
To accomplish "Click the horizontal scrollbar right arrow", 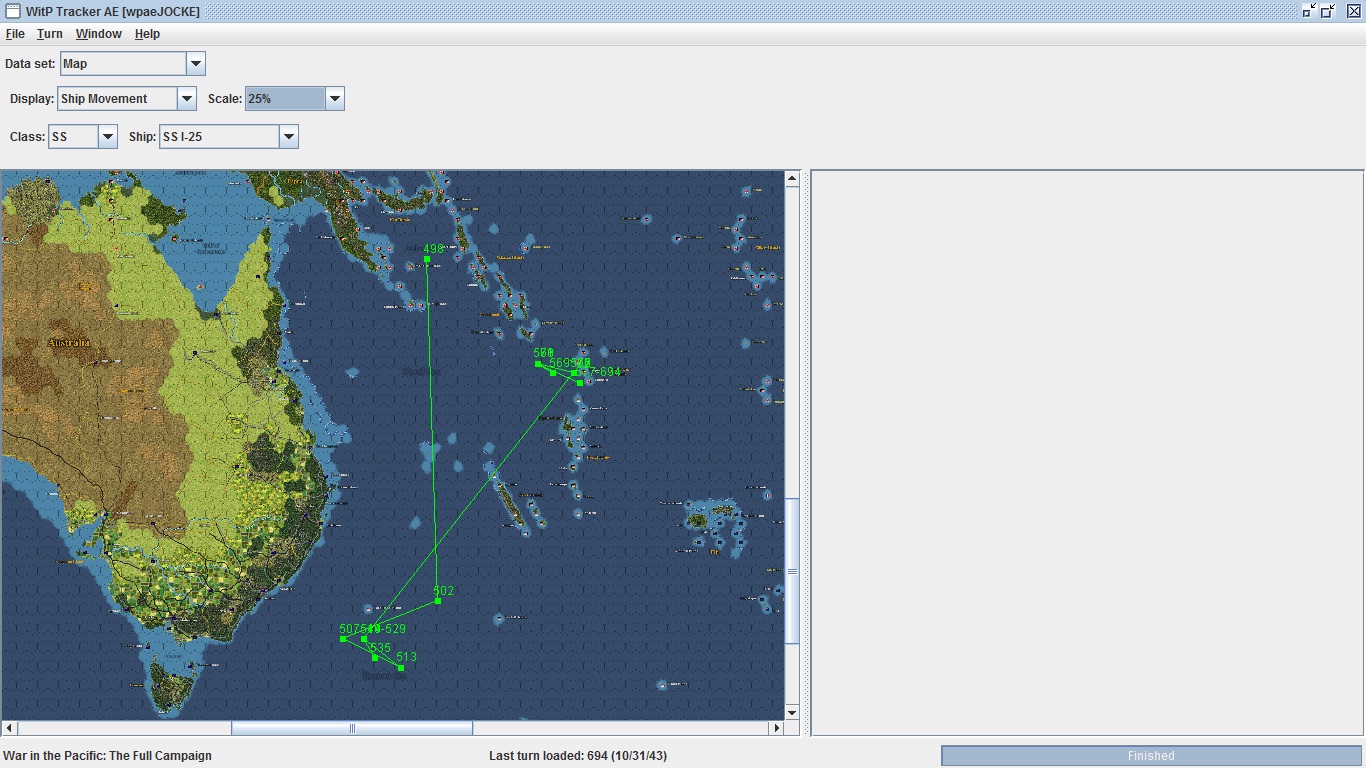I will [x=777, y=728].
